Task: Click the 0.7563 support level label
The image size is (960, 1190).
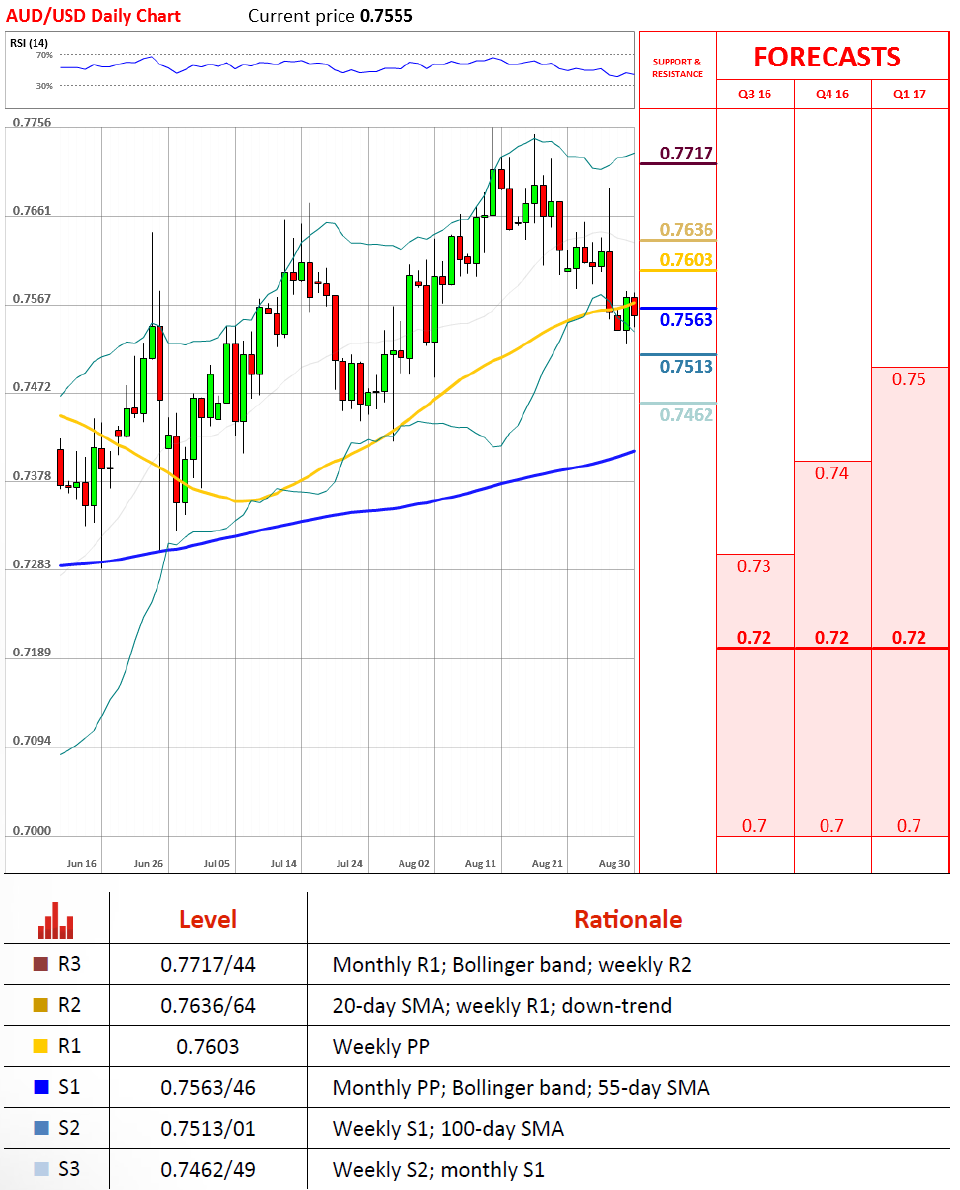Action: 685,320
